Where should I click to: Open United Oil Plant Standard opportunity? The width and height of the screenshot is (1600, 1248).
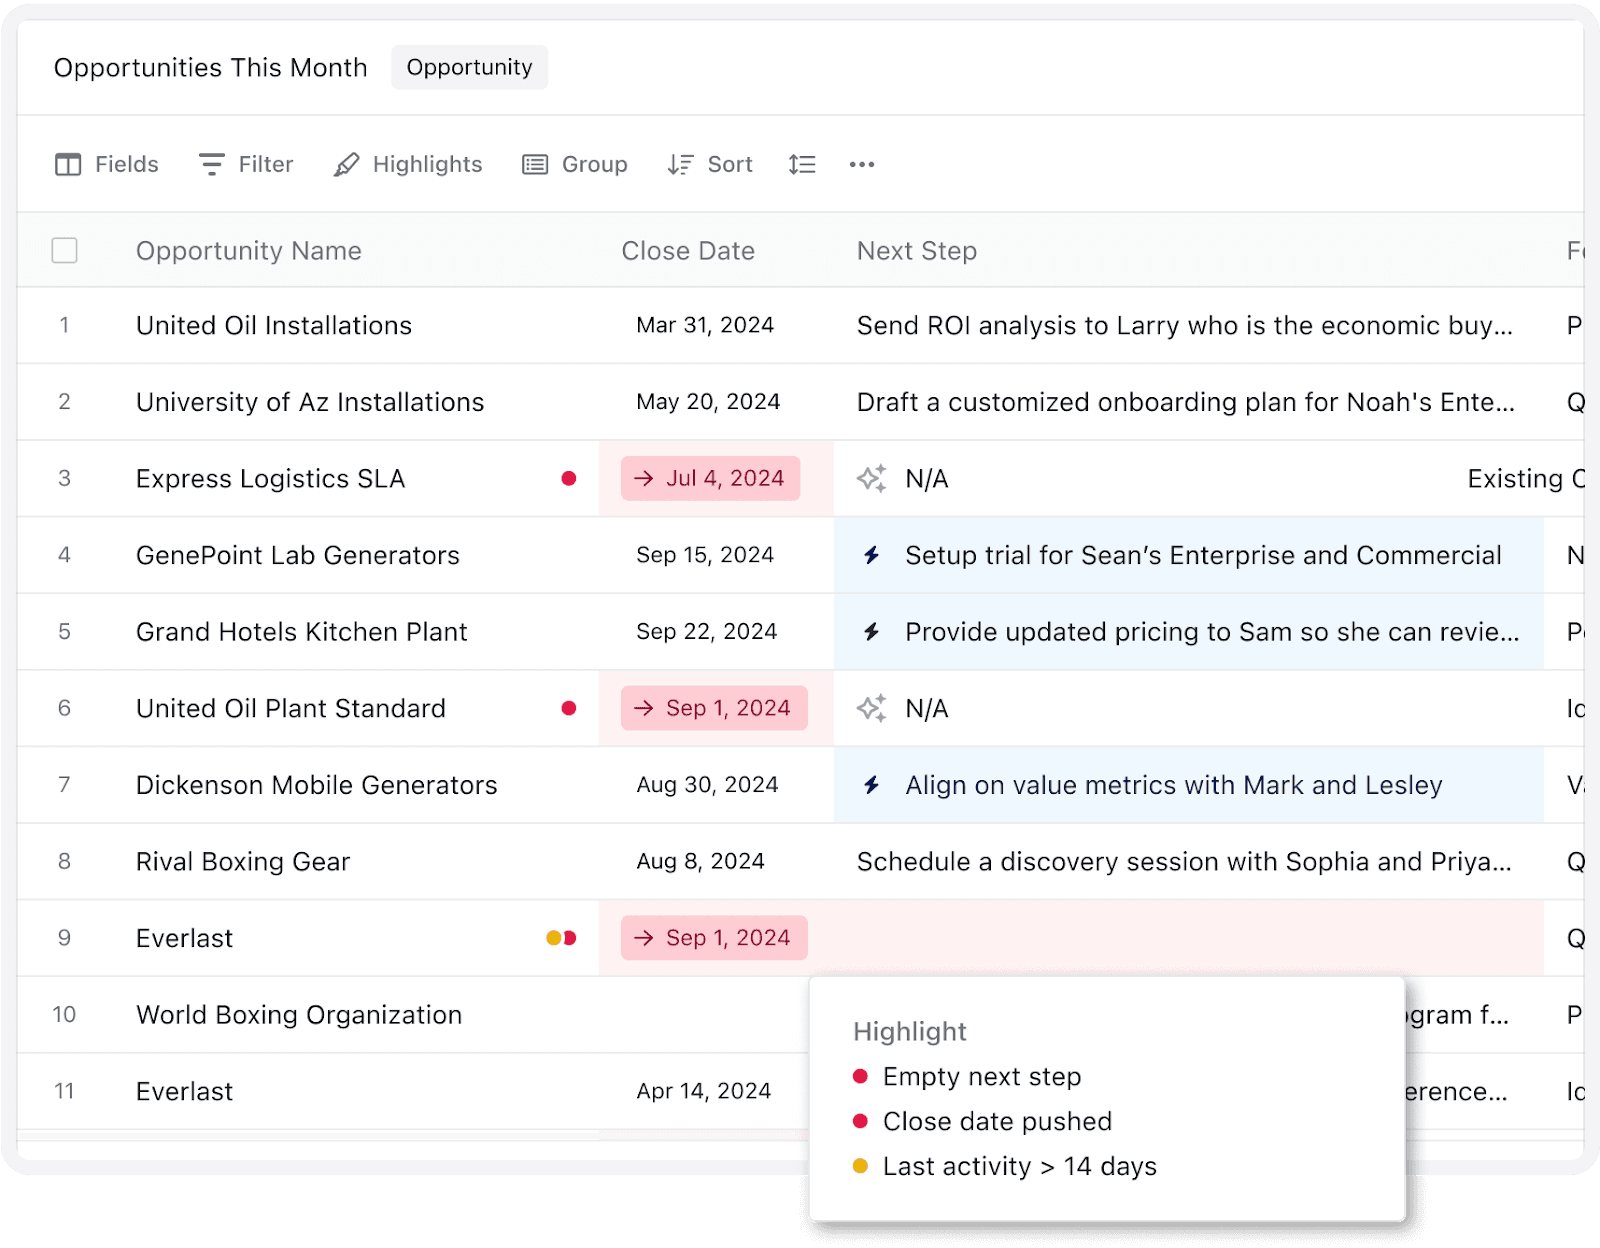[291, 708]
